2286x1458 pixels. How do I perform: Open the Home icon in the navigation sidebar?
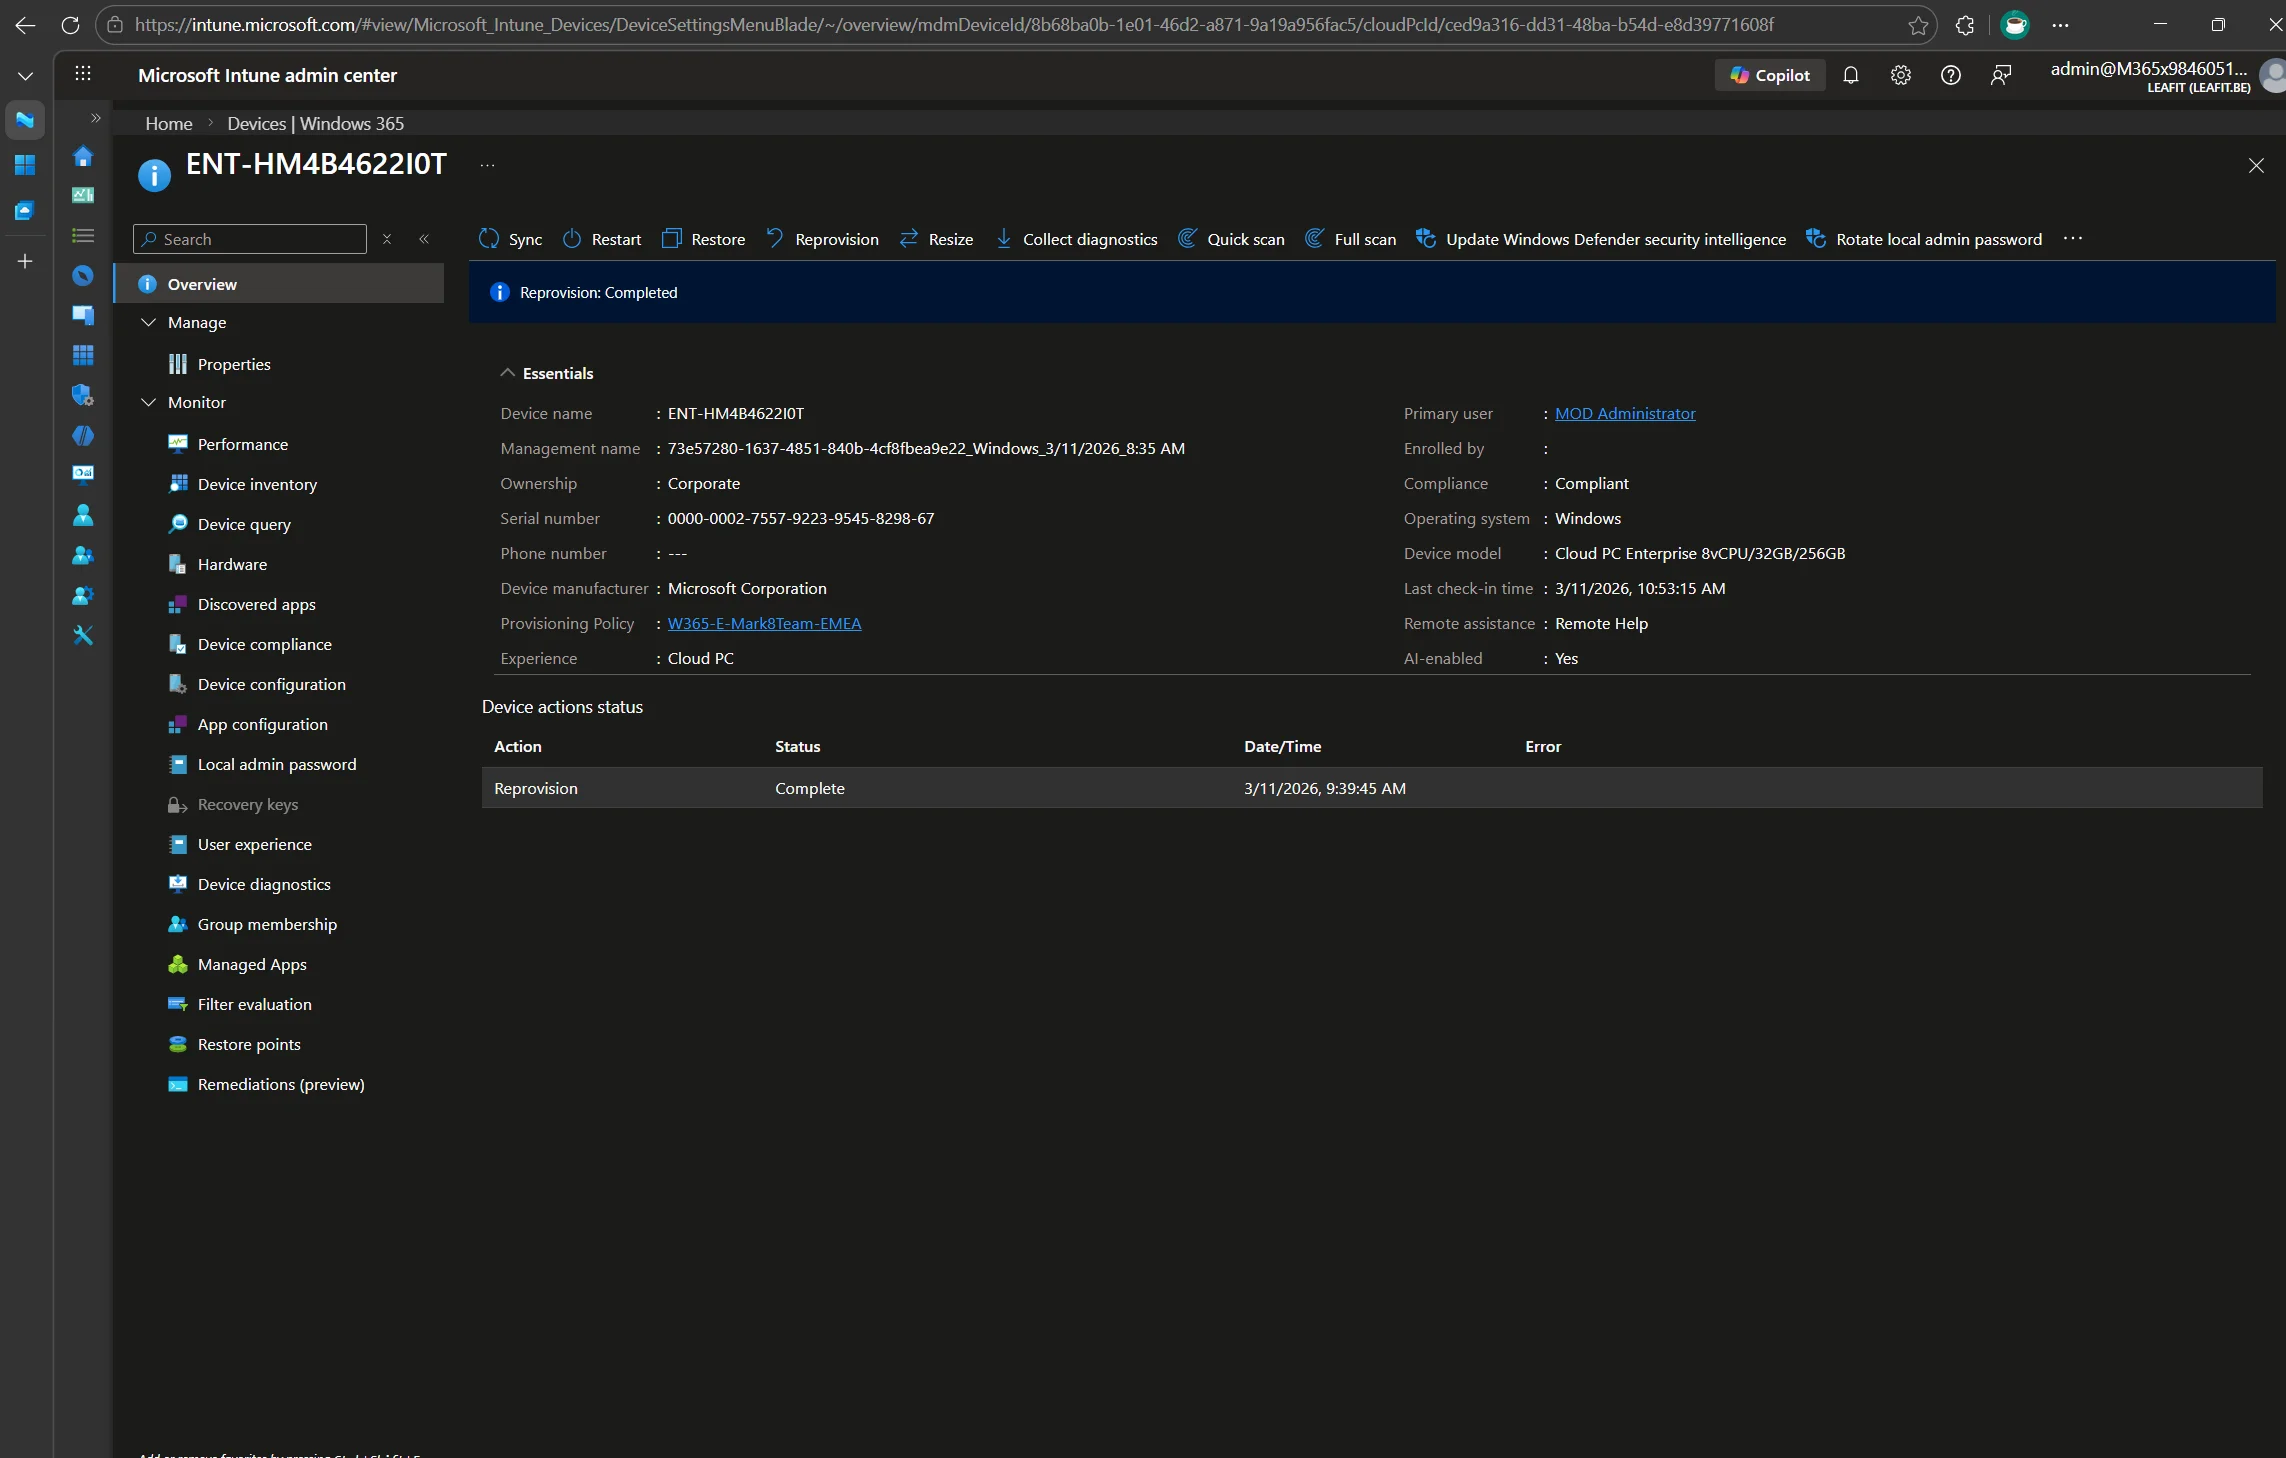[84, 157]
